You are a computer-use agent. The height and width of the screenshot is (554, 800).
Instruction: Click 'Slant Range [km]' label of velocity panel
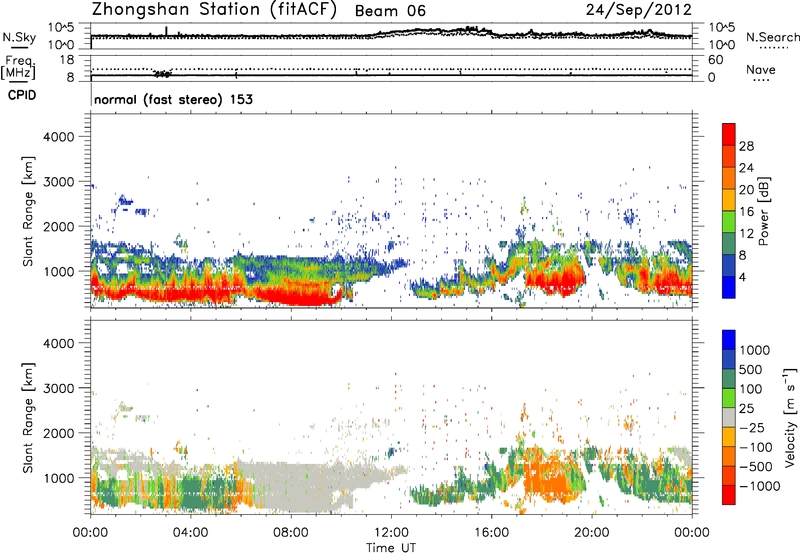coord(28,417)
